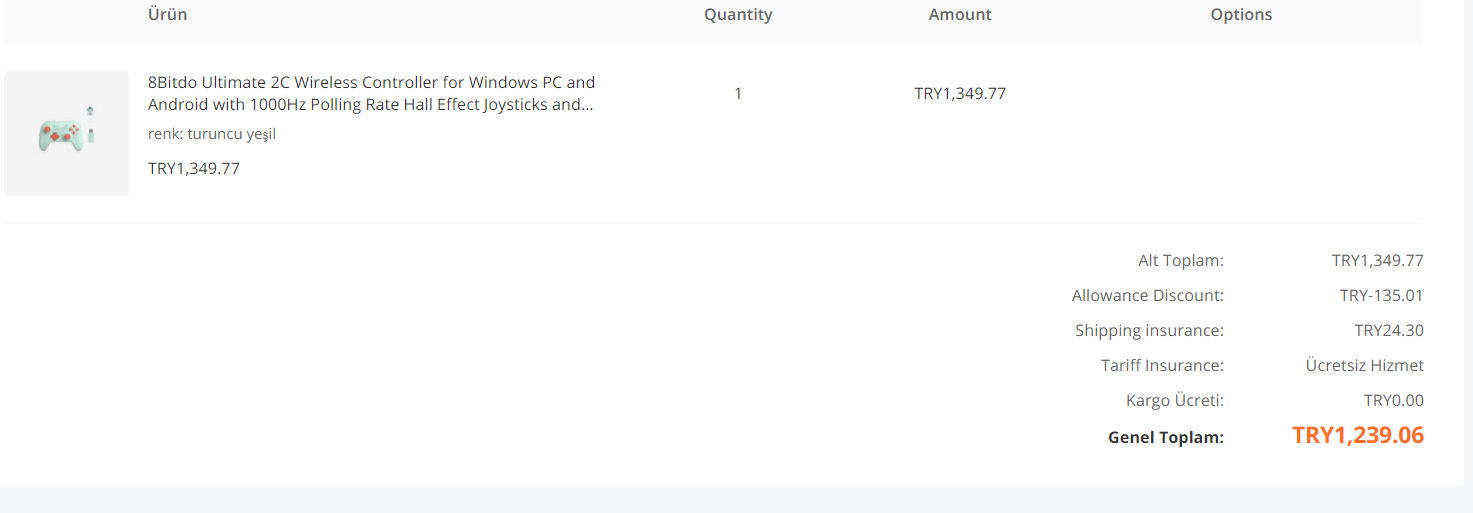Open the 8Bitdo Ultimate 2C Wireless Controller title

(x=371, y=93)
